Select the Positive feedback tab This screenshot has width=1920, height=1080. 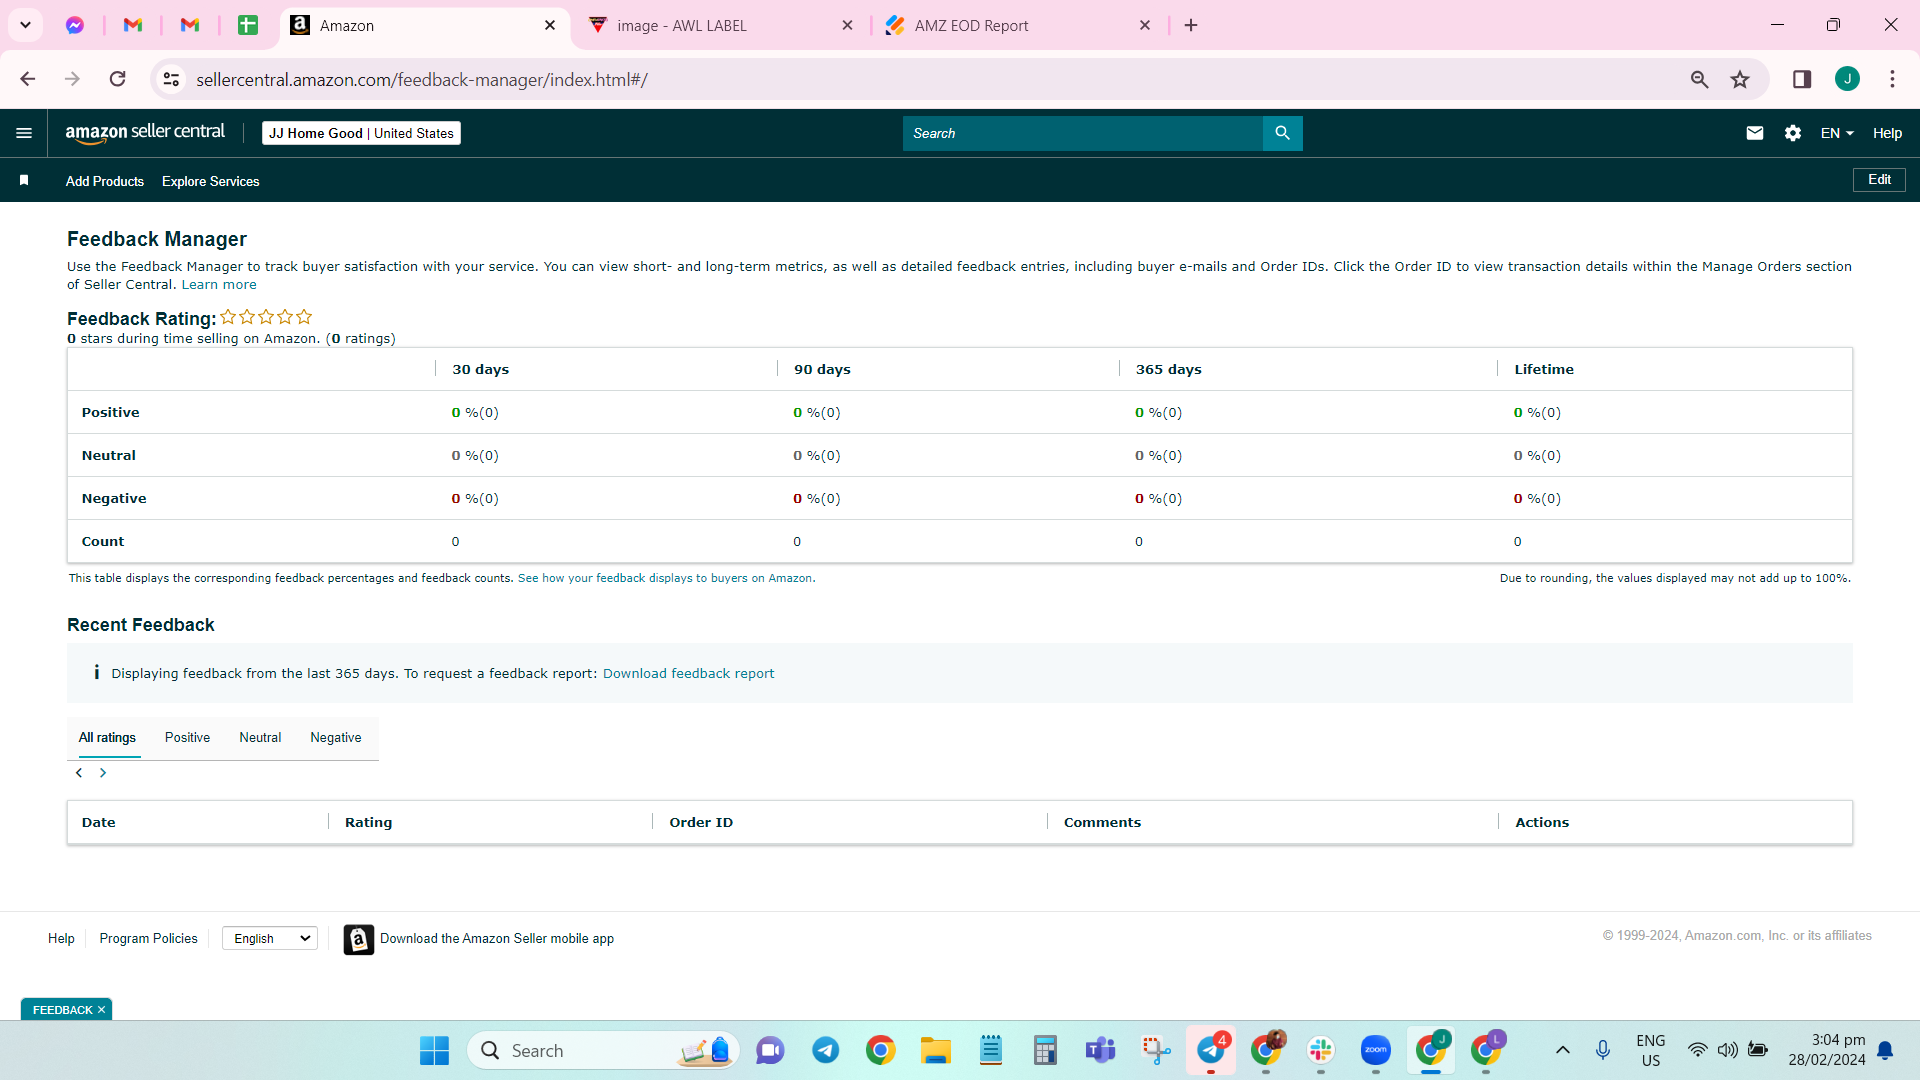click(187, 738)
